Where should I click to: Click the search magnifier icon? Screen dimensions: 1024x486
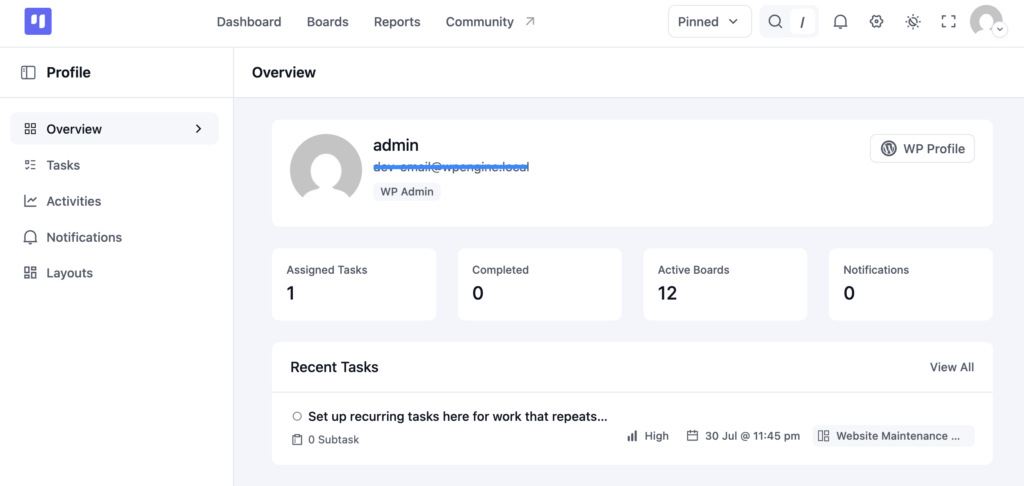(x=775, y=22)
